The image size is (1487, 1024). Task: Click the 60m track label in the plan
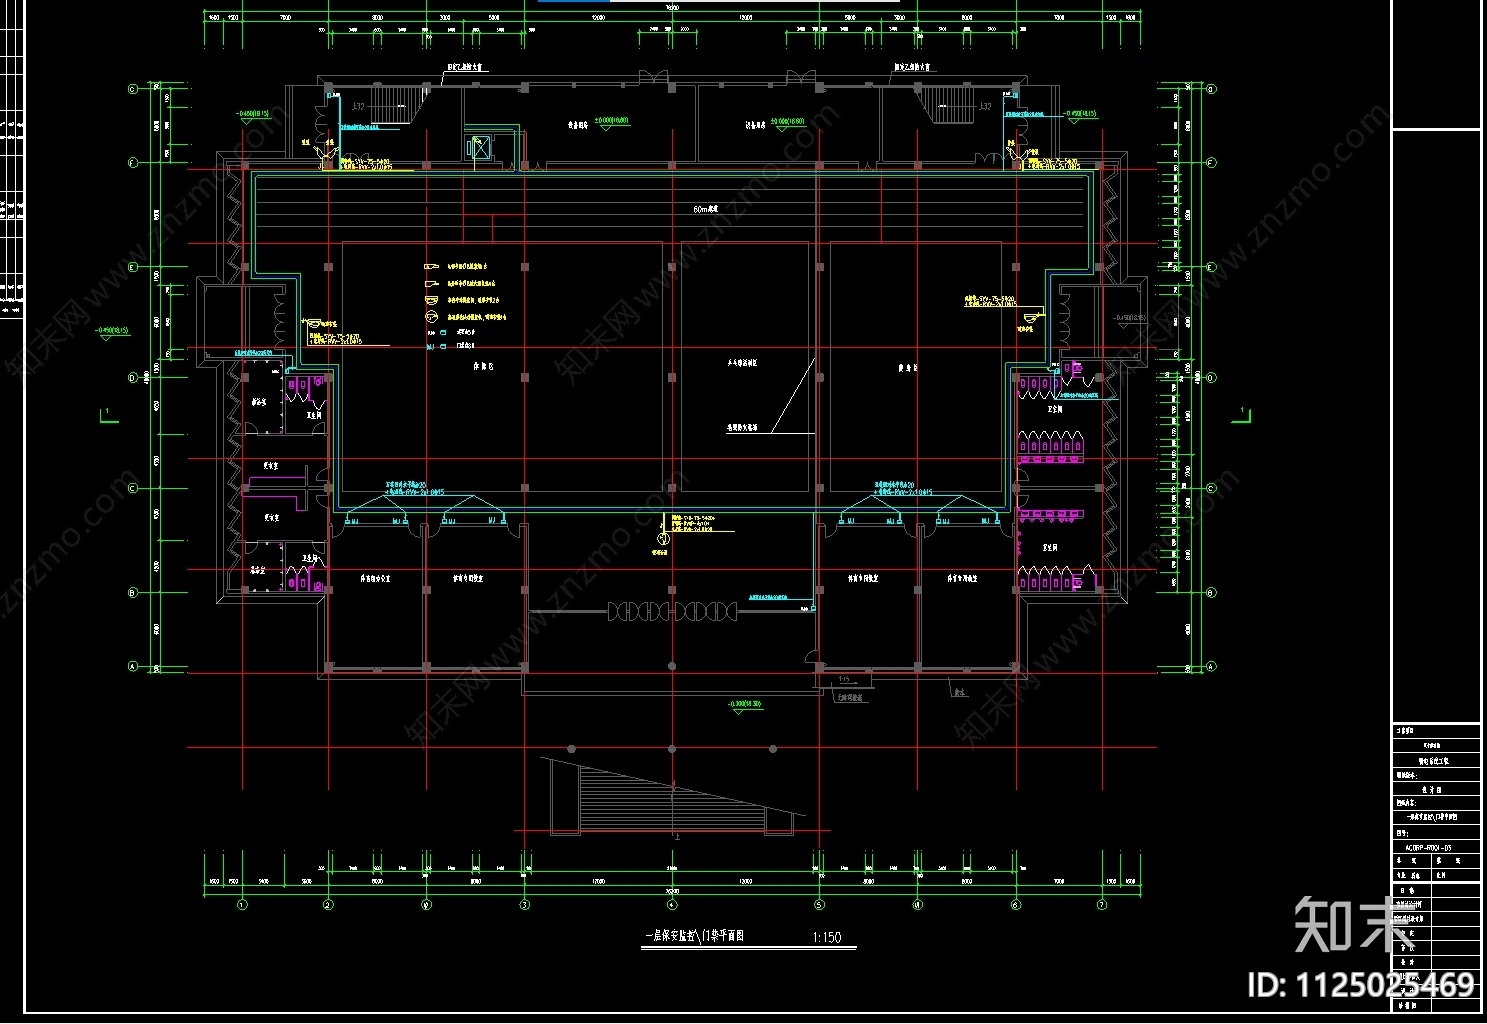[706, 210]
